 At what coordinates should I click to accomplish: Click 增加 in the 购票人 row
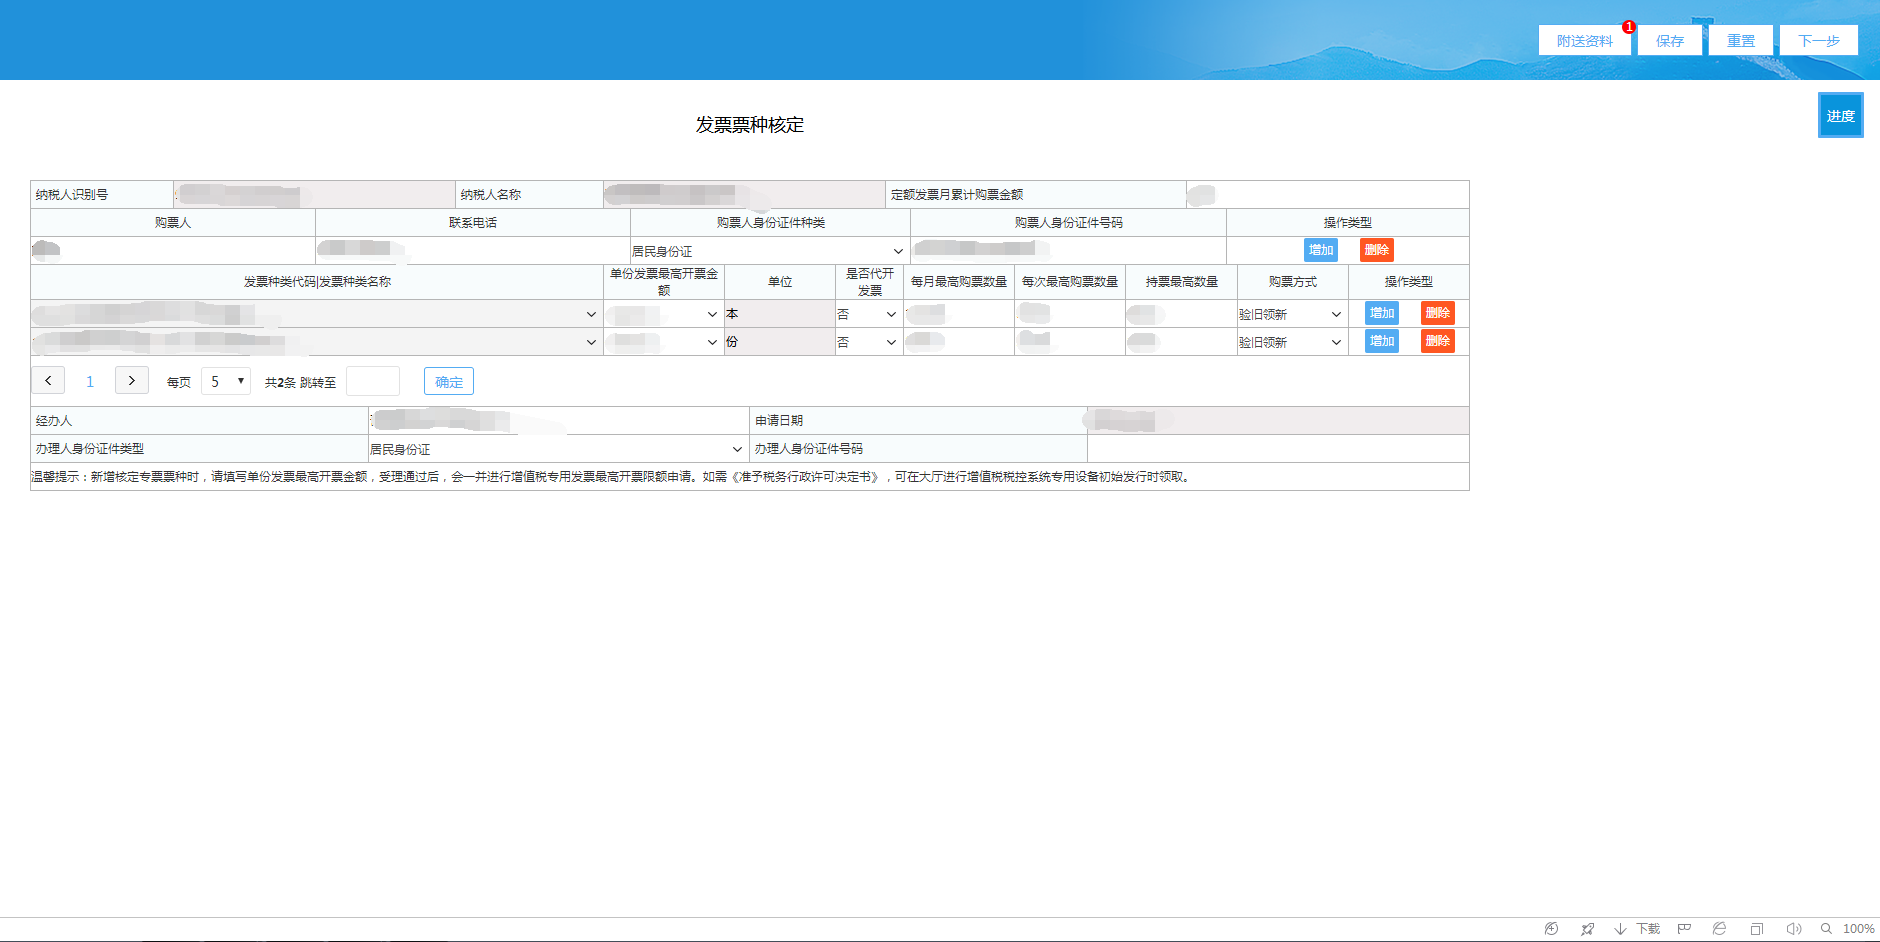1321,250
